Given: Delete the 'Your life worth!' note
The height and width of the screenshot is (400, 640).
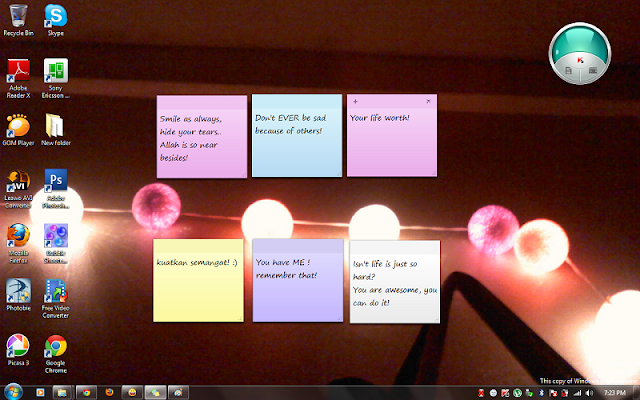Looking at the screenshot, I should (428, 101).
